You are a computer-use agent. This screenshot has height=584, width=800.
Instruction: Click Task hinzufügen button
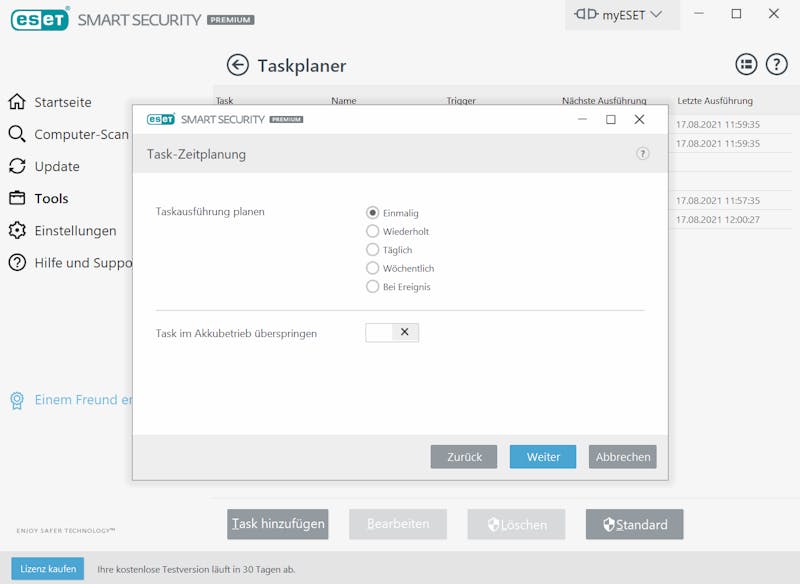click(x=278, y=524)
